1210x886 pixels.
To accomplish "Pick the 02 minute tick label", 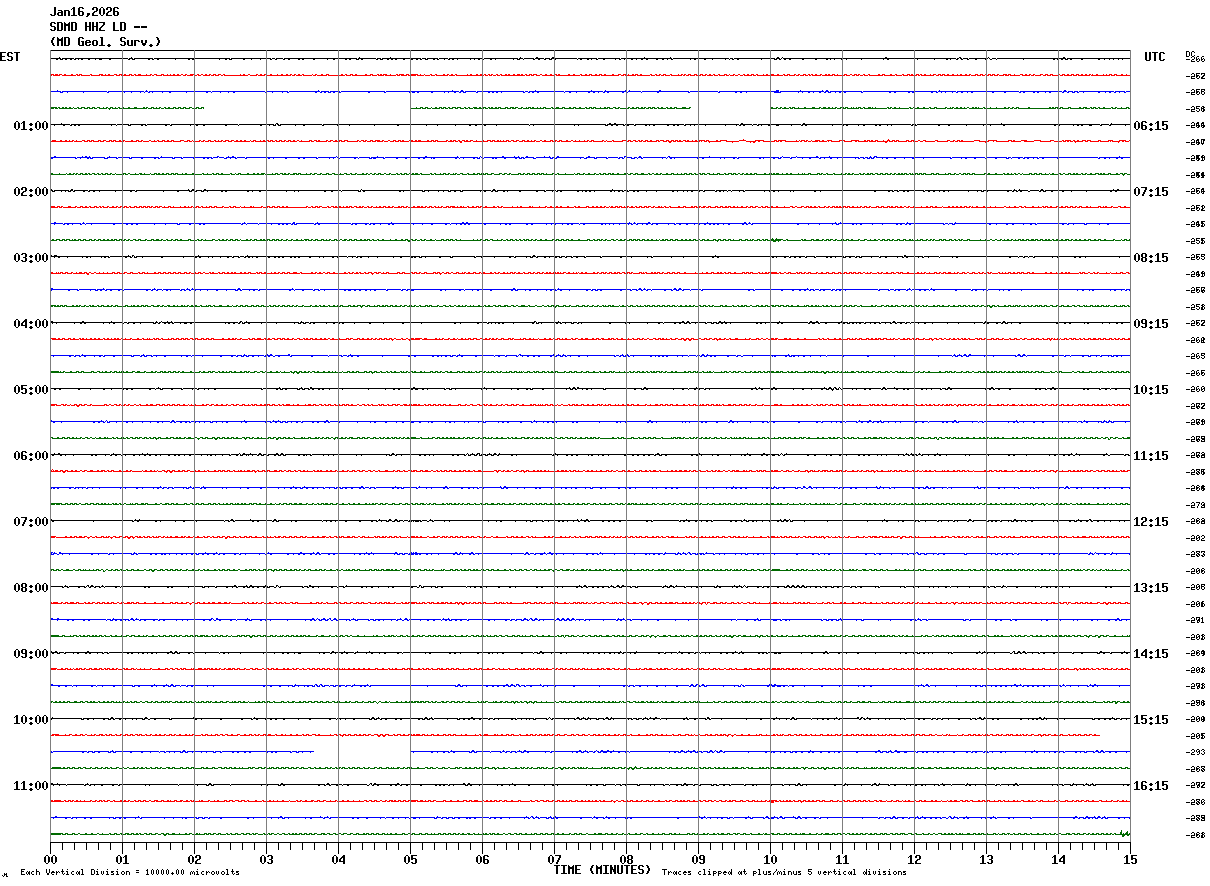I will point(194,859).
